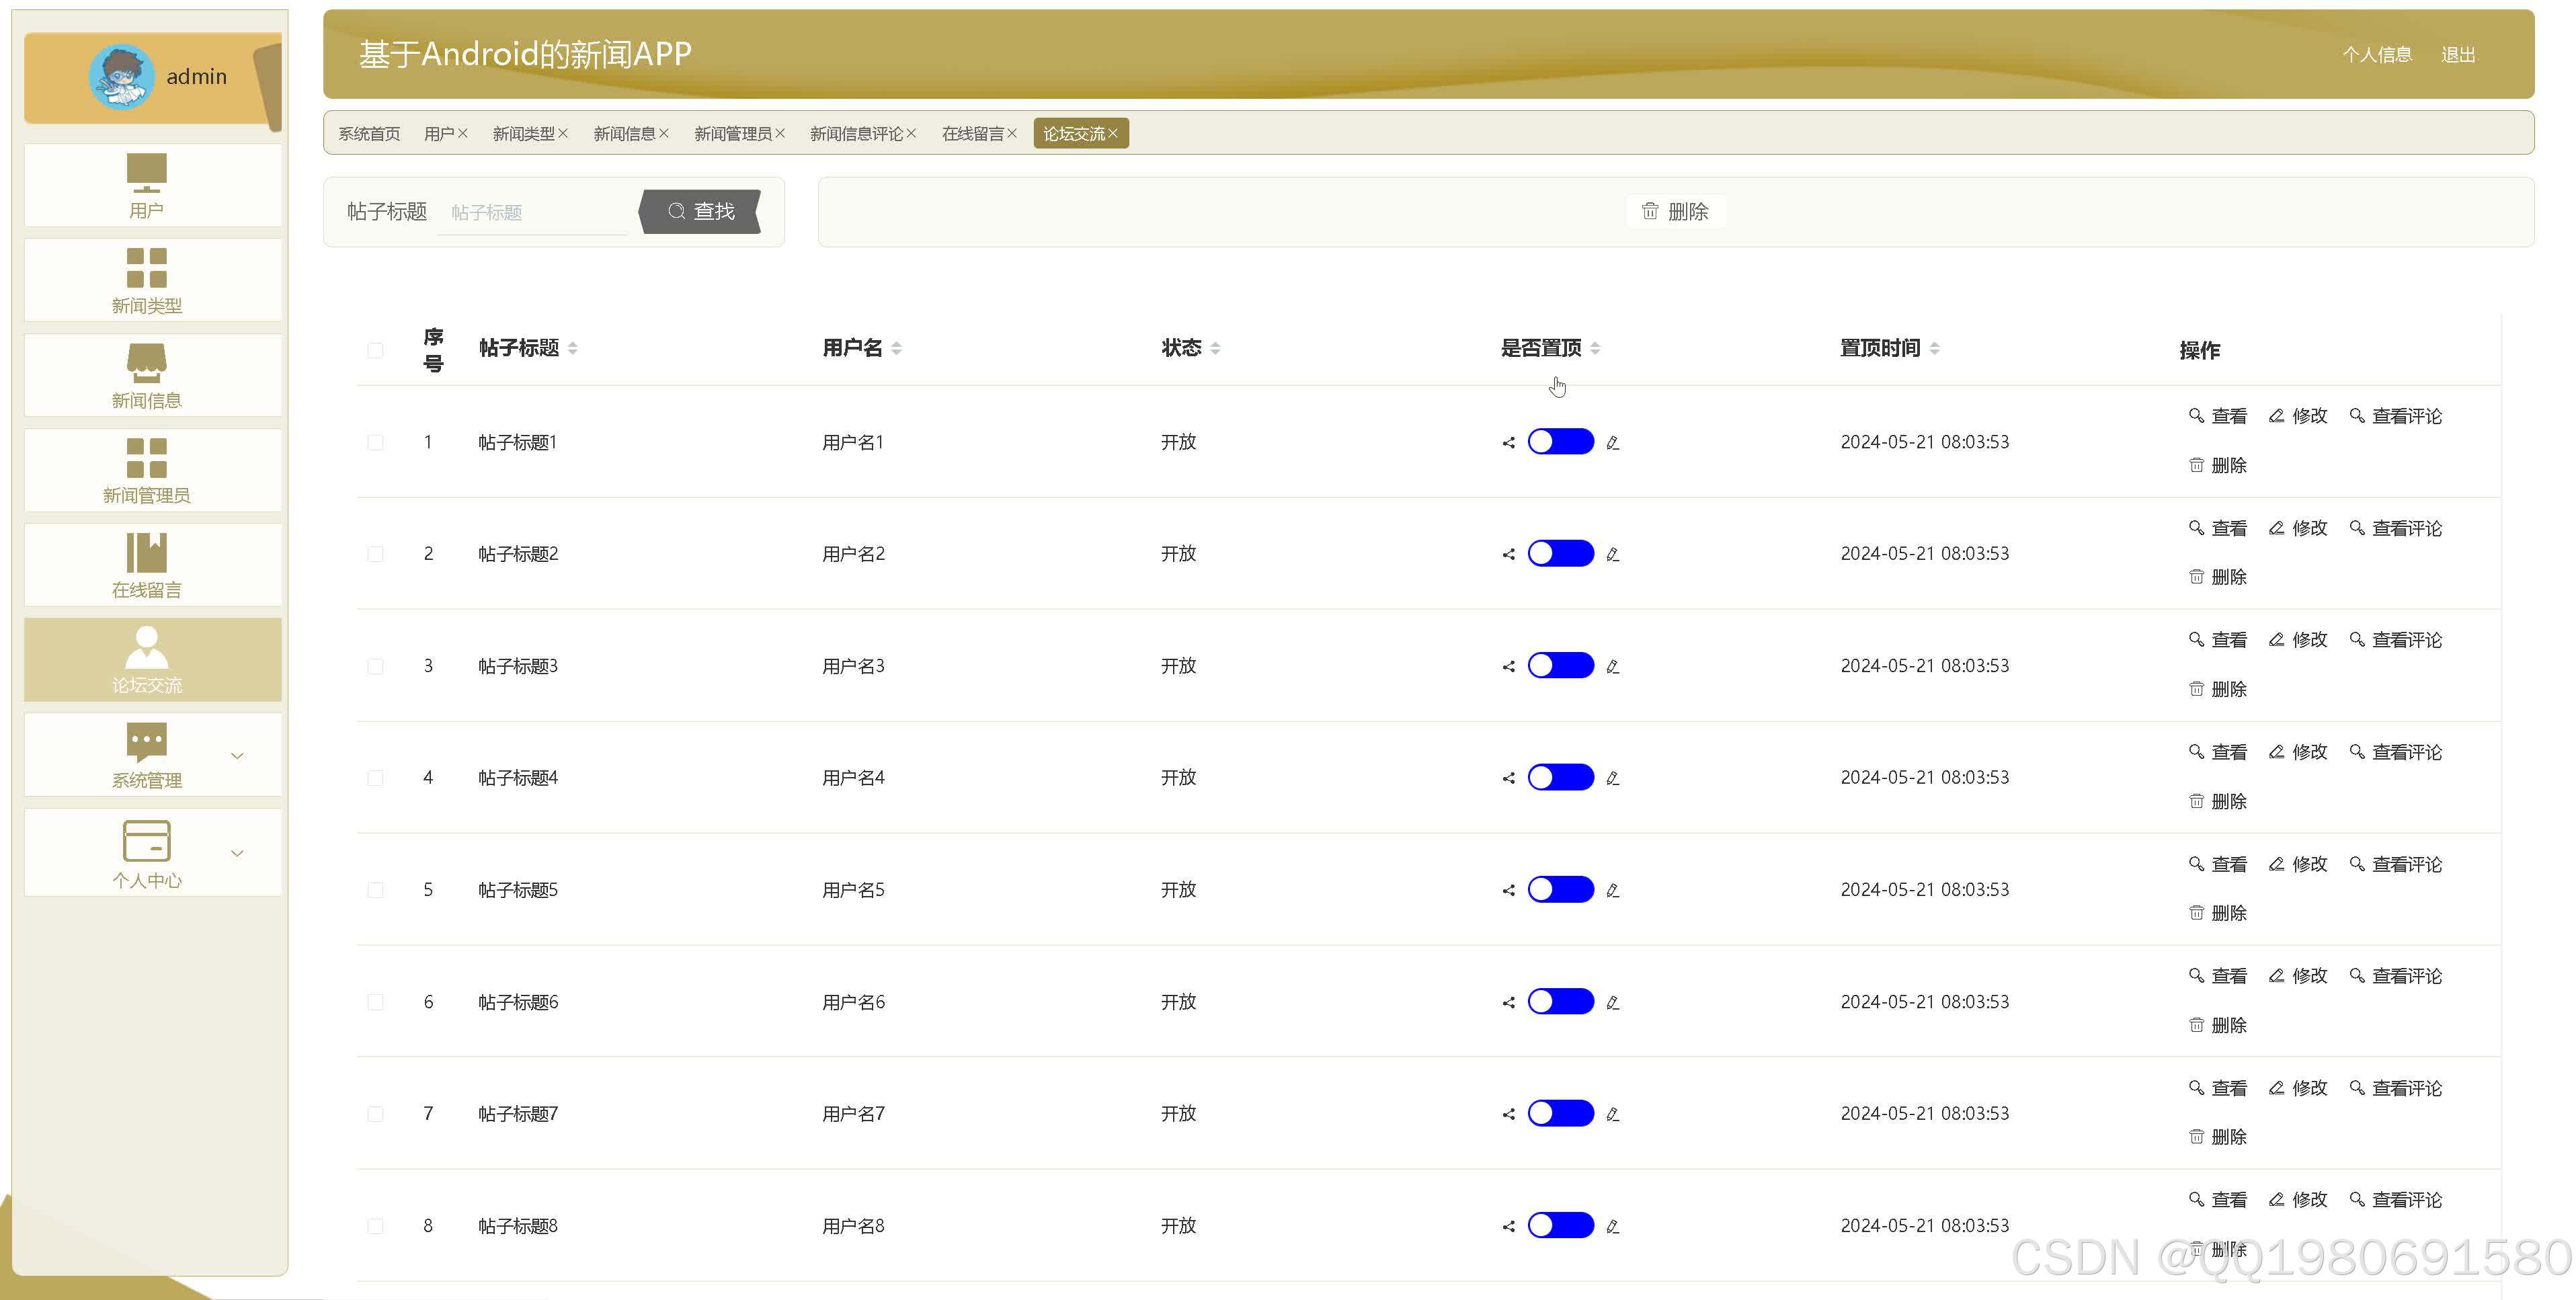Toggle 是否置顶 switch for 帖子标题1

pos(1561,442)
